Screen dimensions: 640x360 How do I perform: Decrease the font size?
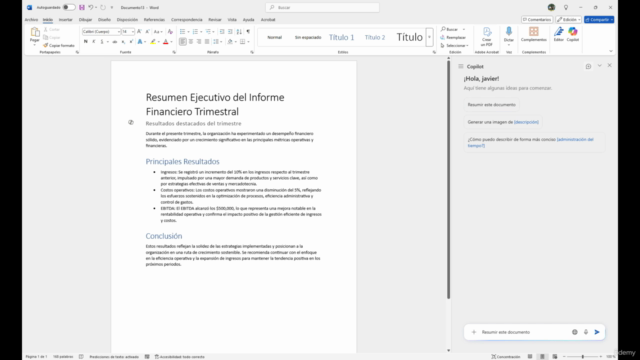147,31
